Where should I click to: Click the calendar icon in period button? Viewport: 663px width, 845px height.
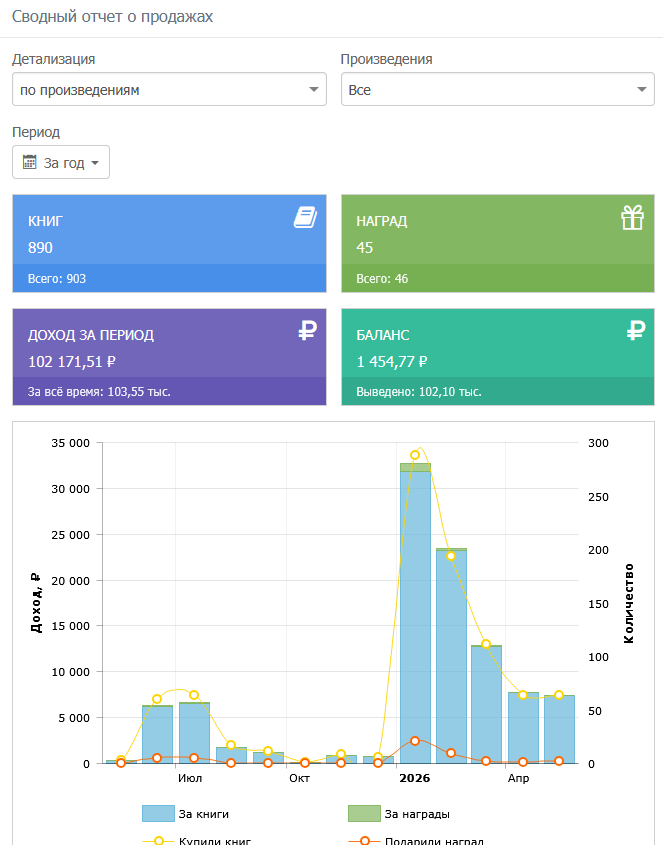tap(30, 162)
